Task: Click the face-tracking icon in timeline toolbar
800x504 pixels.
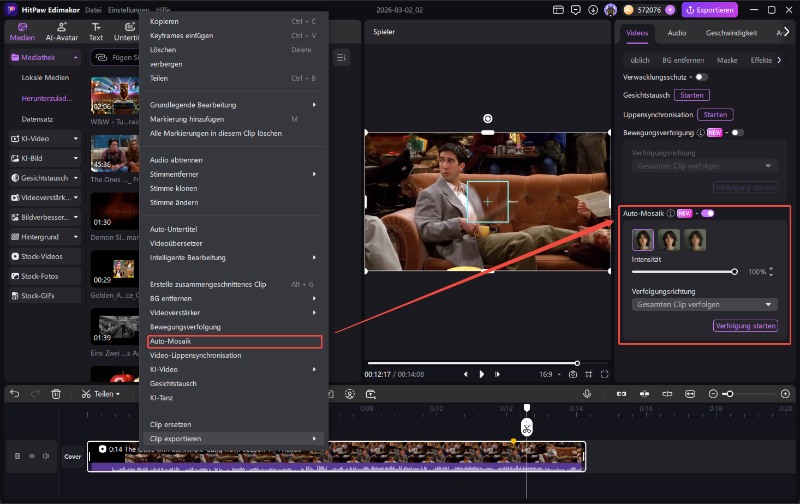Action: coord(349,394)
